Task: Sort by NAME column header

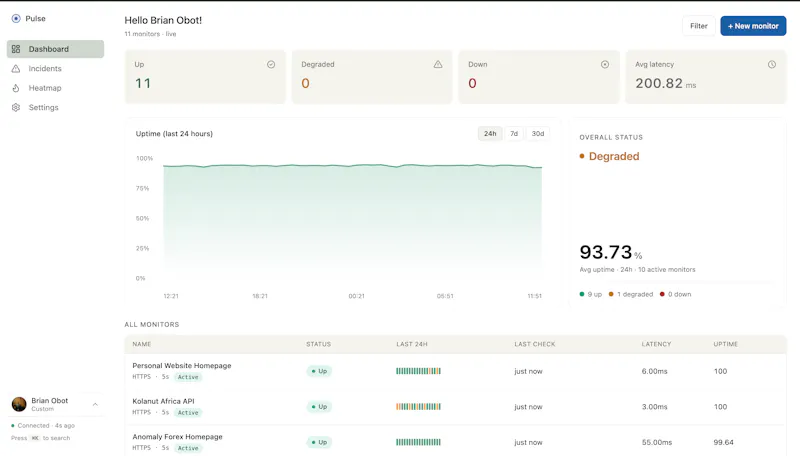Action: tap(142, 344)
